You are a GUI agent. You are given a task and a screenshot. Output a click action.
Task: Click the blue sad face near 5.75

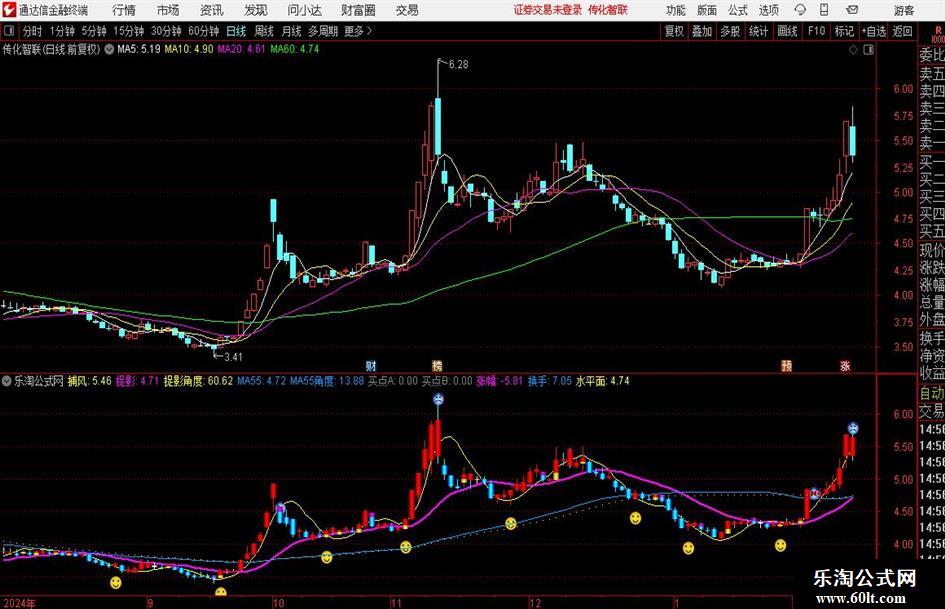tap(853, 429)
